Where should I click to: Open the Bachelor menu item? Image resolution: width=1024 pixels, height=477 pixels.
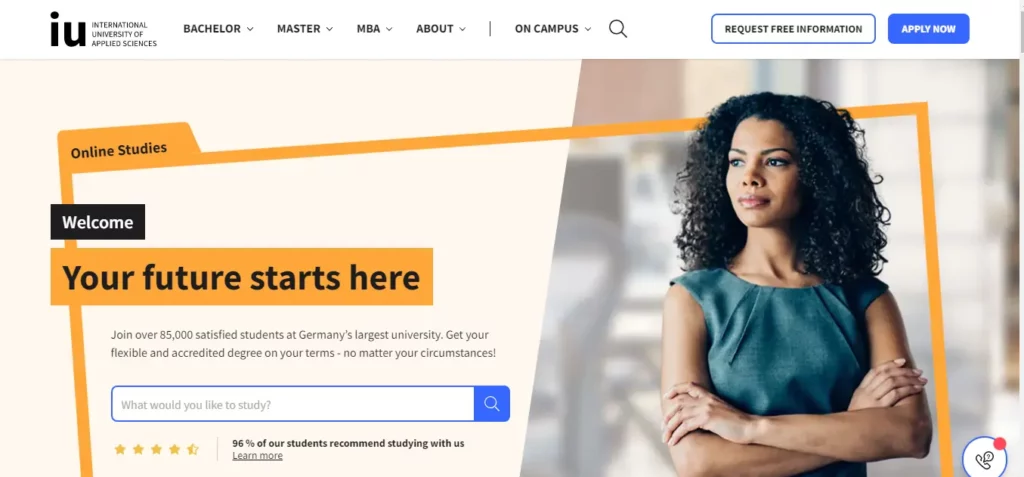click(212, 29)
